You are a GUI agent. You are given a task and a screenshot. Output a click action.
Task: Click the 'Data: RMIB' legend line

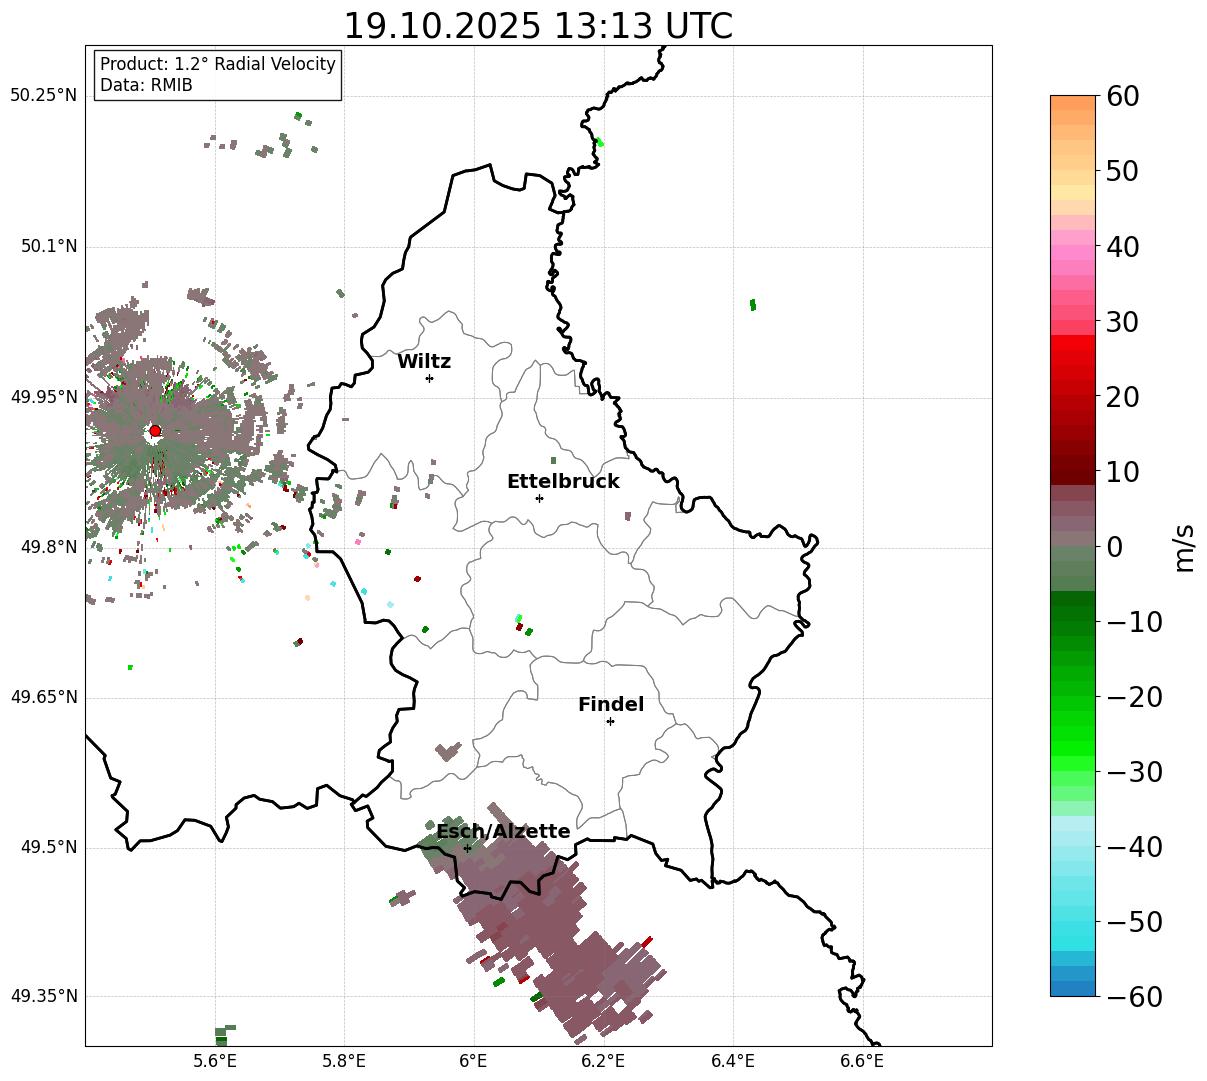(x=146, y=85)
